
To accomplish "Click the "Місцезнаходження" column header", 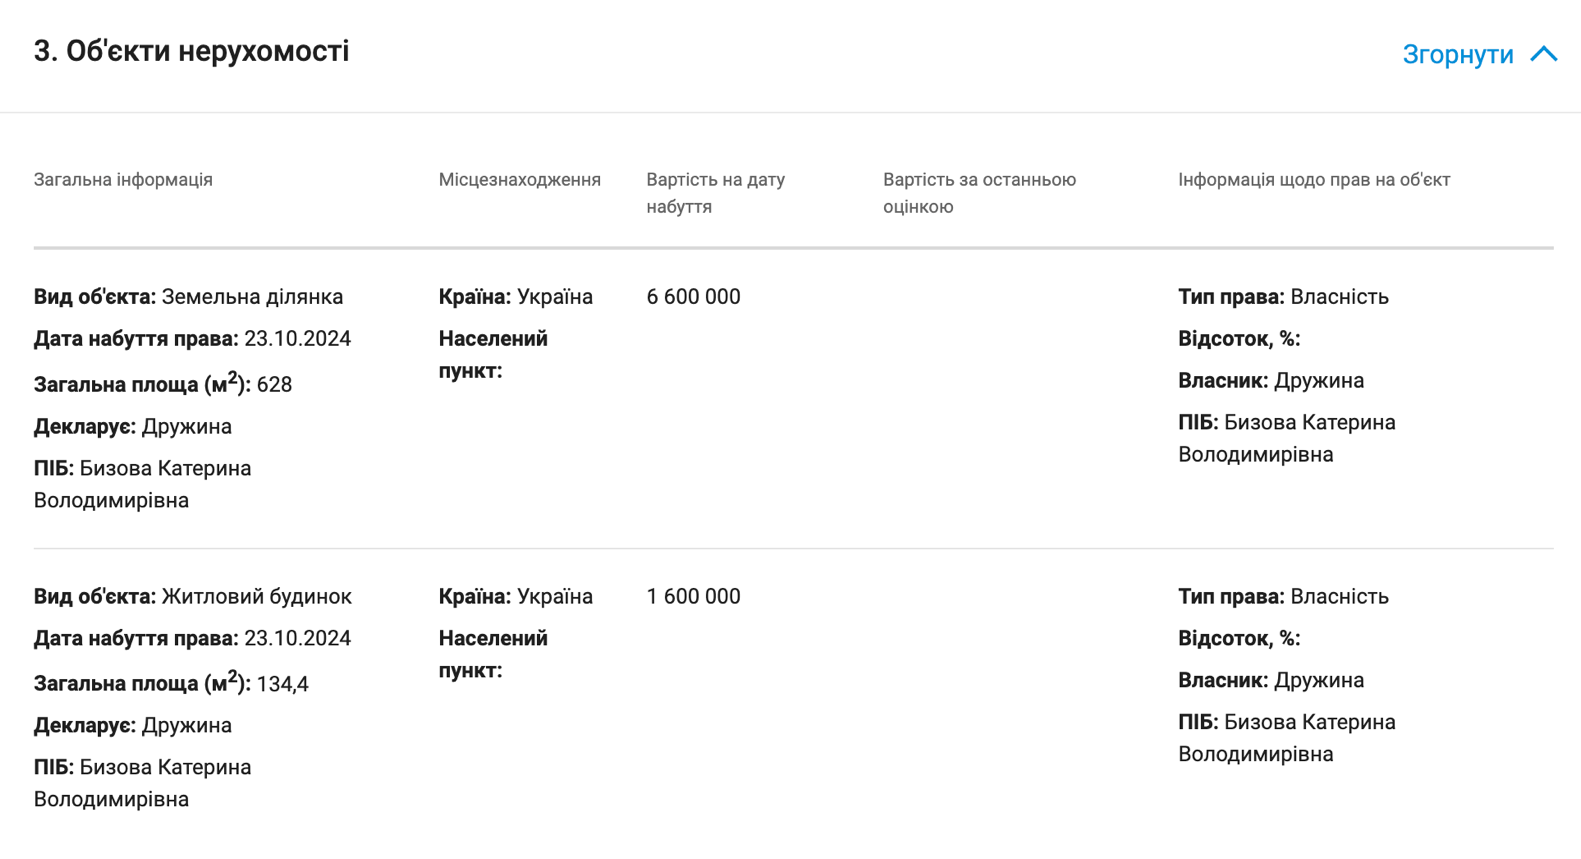I will pyautogui.click(x=519, y=180).
